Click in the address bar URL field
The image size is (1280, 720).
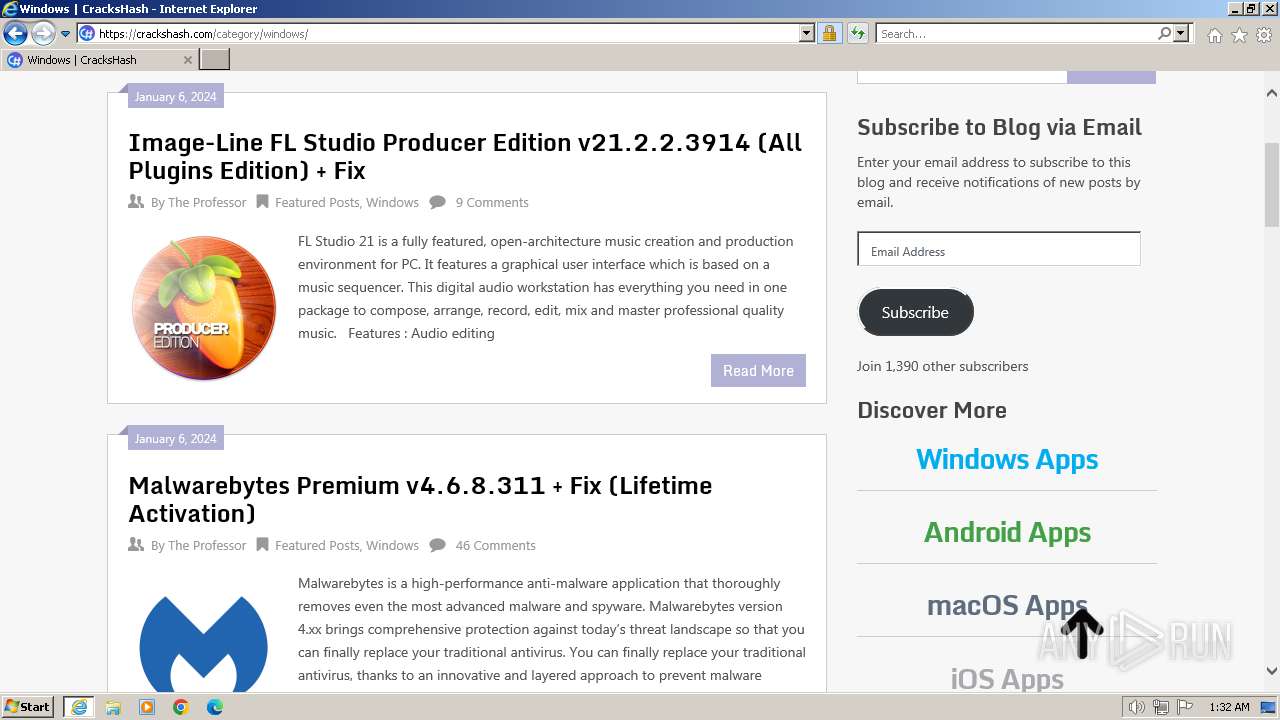[448, 34]
